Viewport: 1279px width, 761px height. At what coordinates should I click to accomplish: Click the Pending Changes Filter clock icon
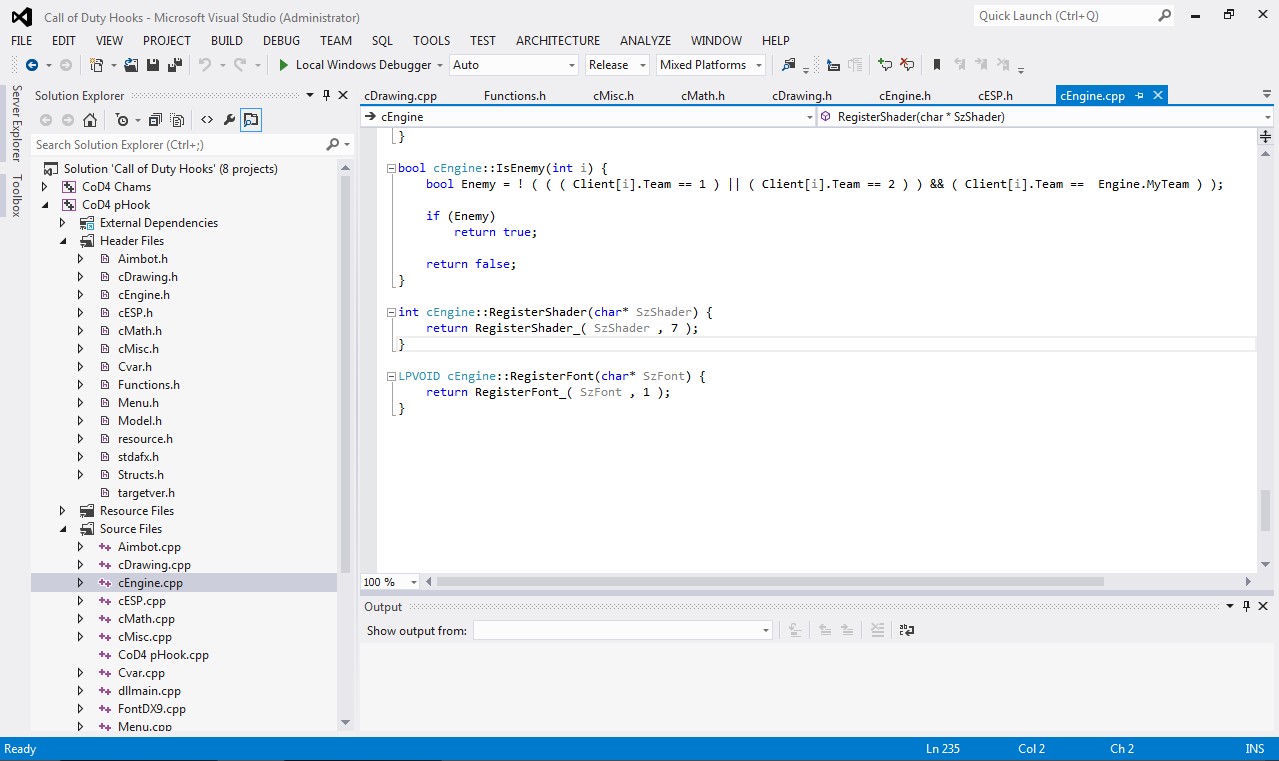point(122,120)
